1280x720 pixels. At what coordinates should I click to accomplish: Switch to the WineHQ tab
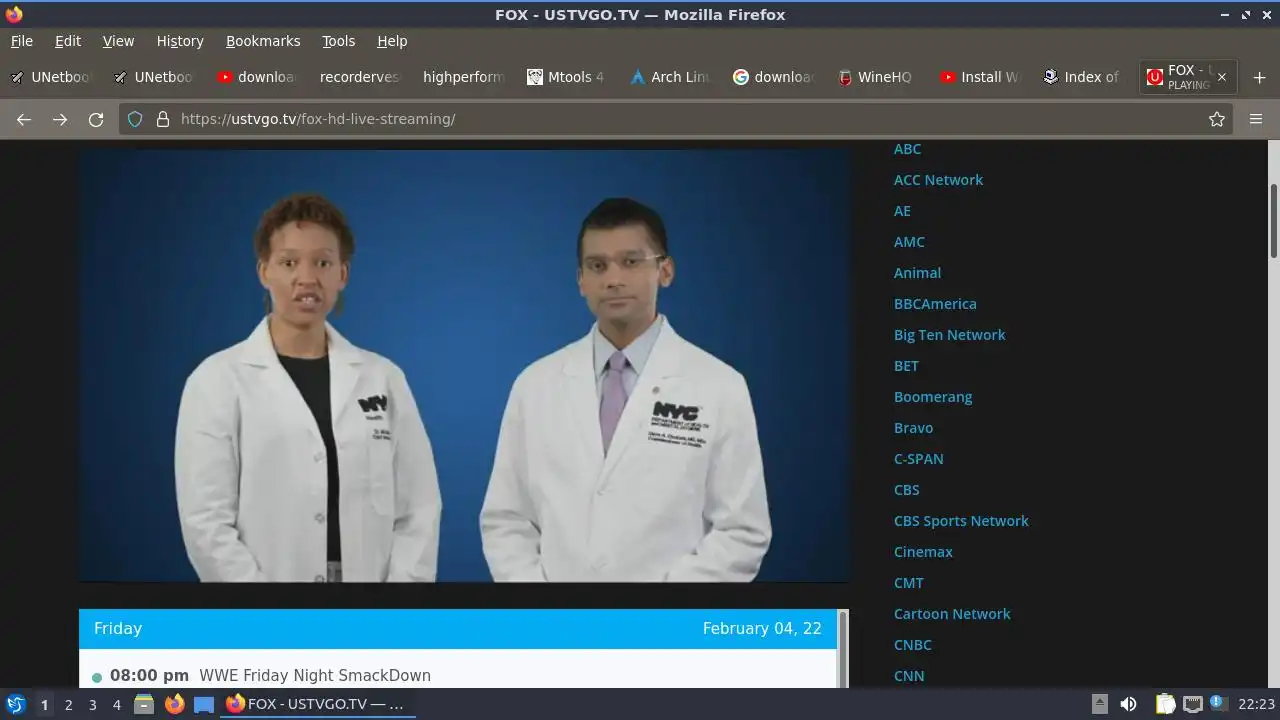(x=875, y=77)
